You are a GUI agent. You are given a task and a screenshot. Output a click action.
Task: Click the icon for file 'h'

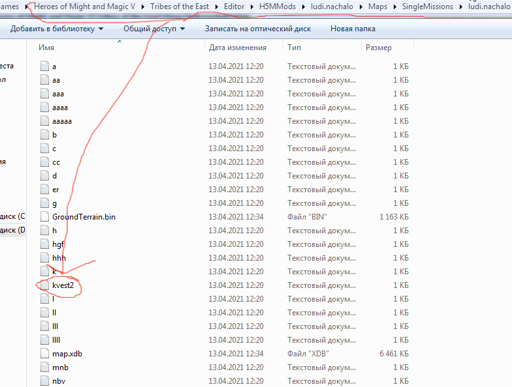tap(44, 230)
